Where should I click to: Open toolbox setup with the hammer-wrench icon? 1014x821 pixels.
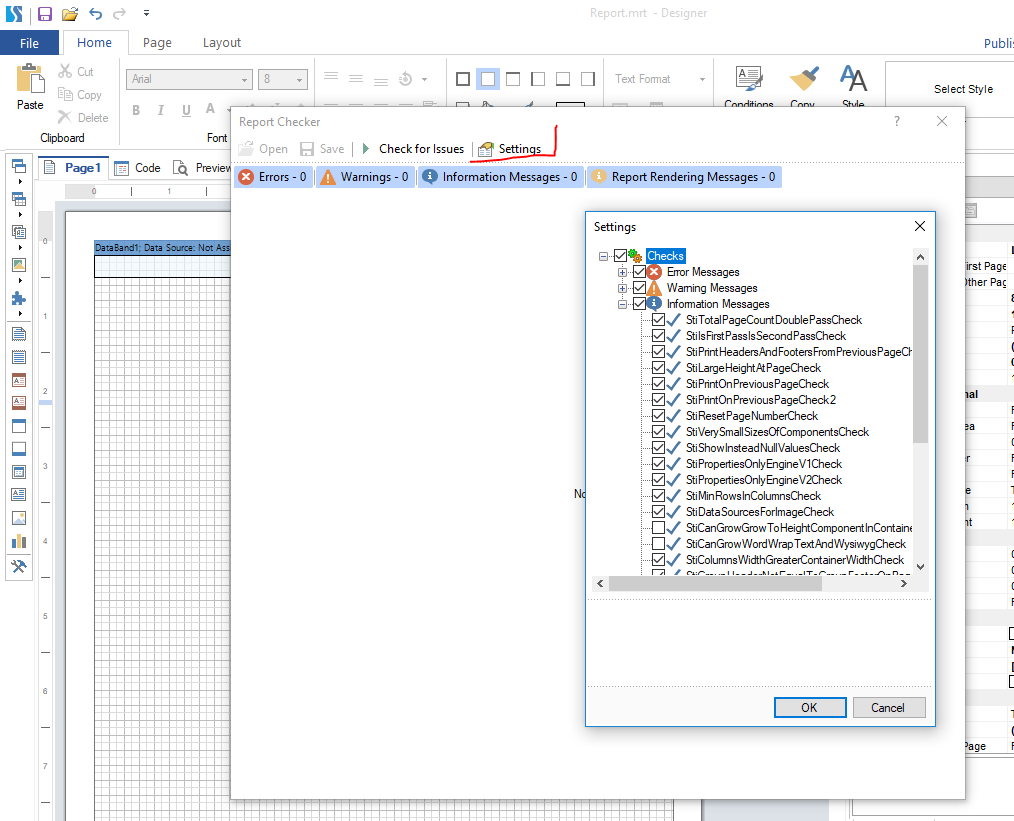(x=19, y=566)
